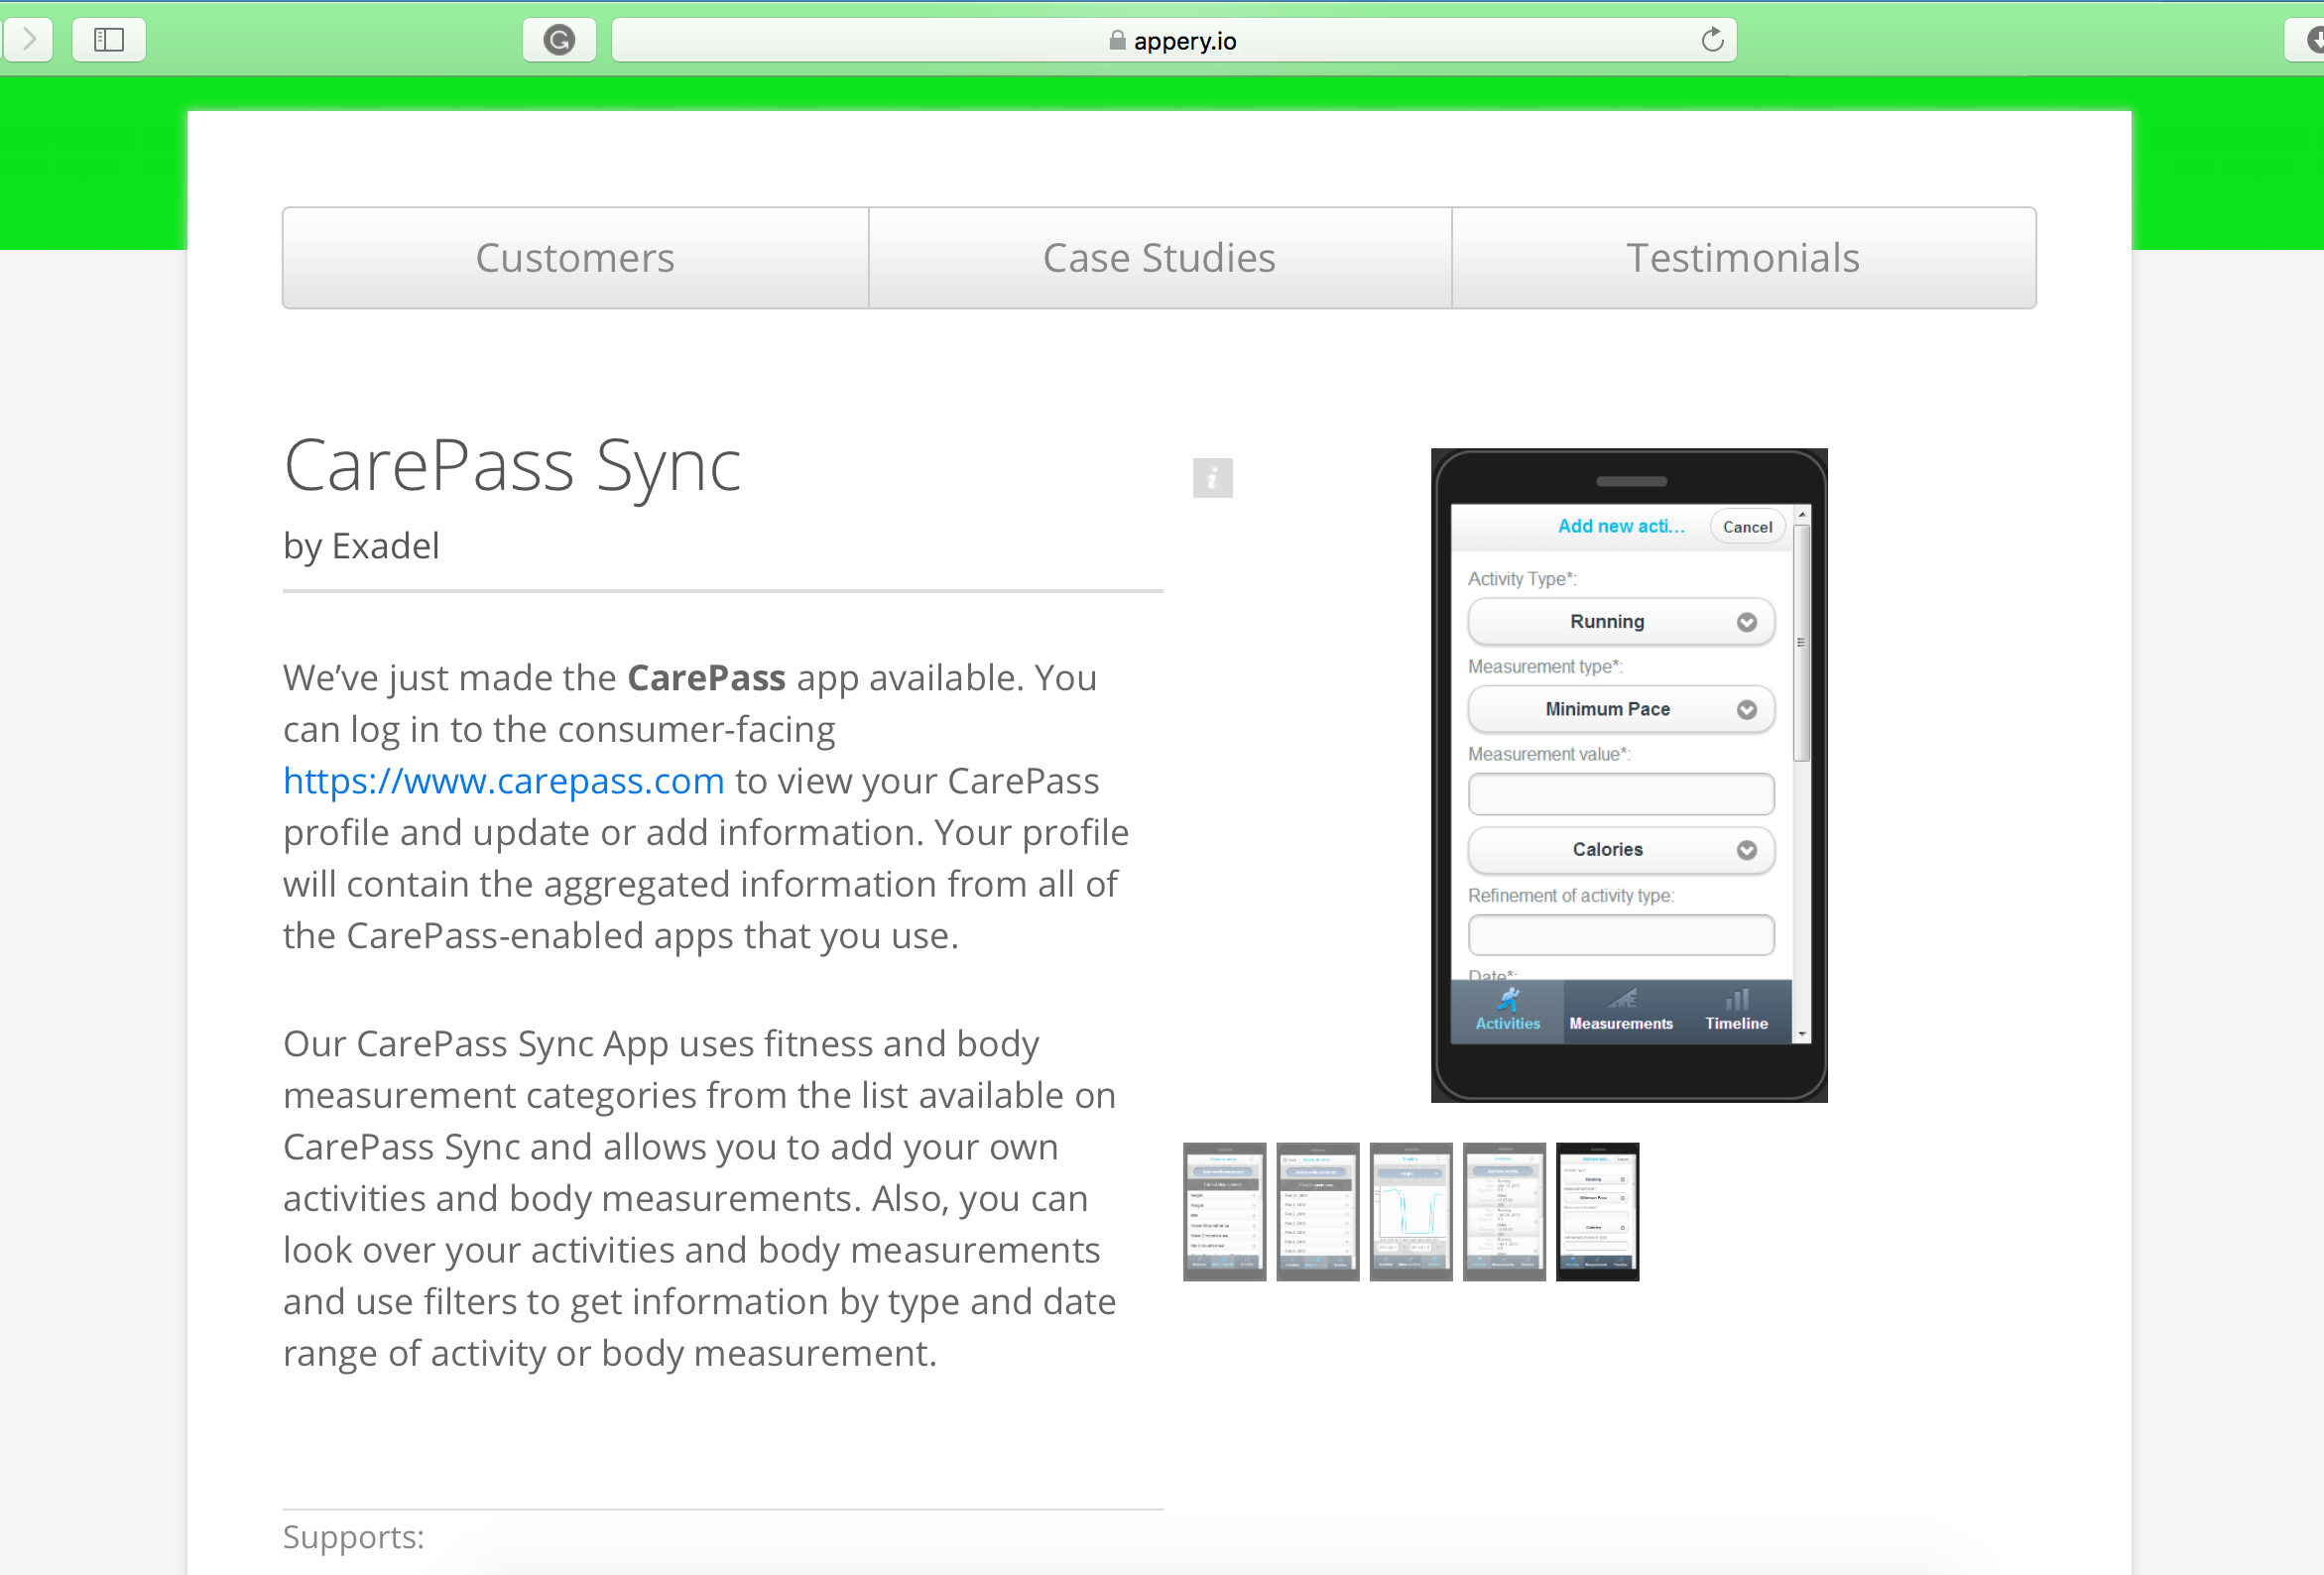Click the 'Measurement value*:' label
2324x1575 pixels.
tap(1548, 754)
